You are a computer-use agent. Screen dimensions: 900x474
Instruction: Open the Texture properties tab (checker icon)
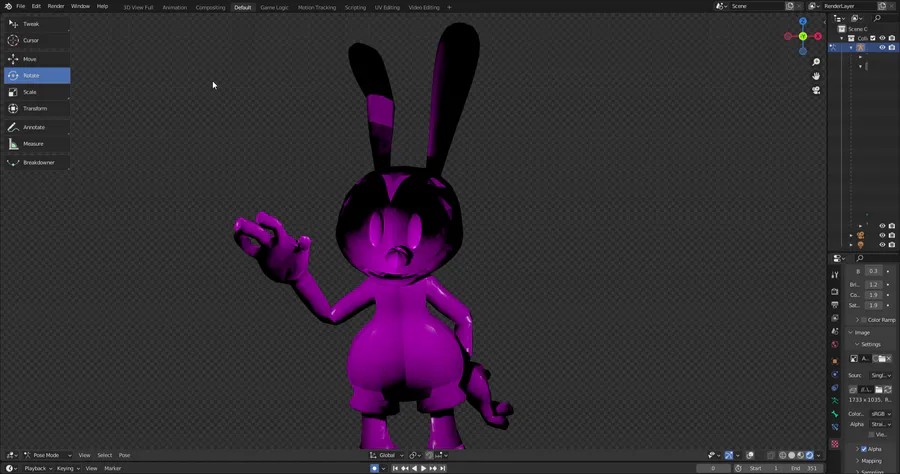click(835, 444)
